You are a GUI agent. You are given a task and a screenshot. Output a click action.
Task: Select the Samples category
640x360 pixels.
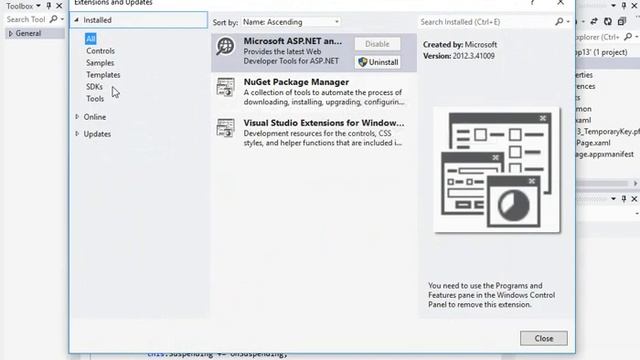pos(100,63)
